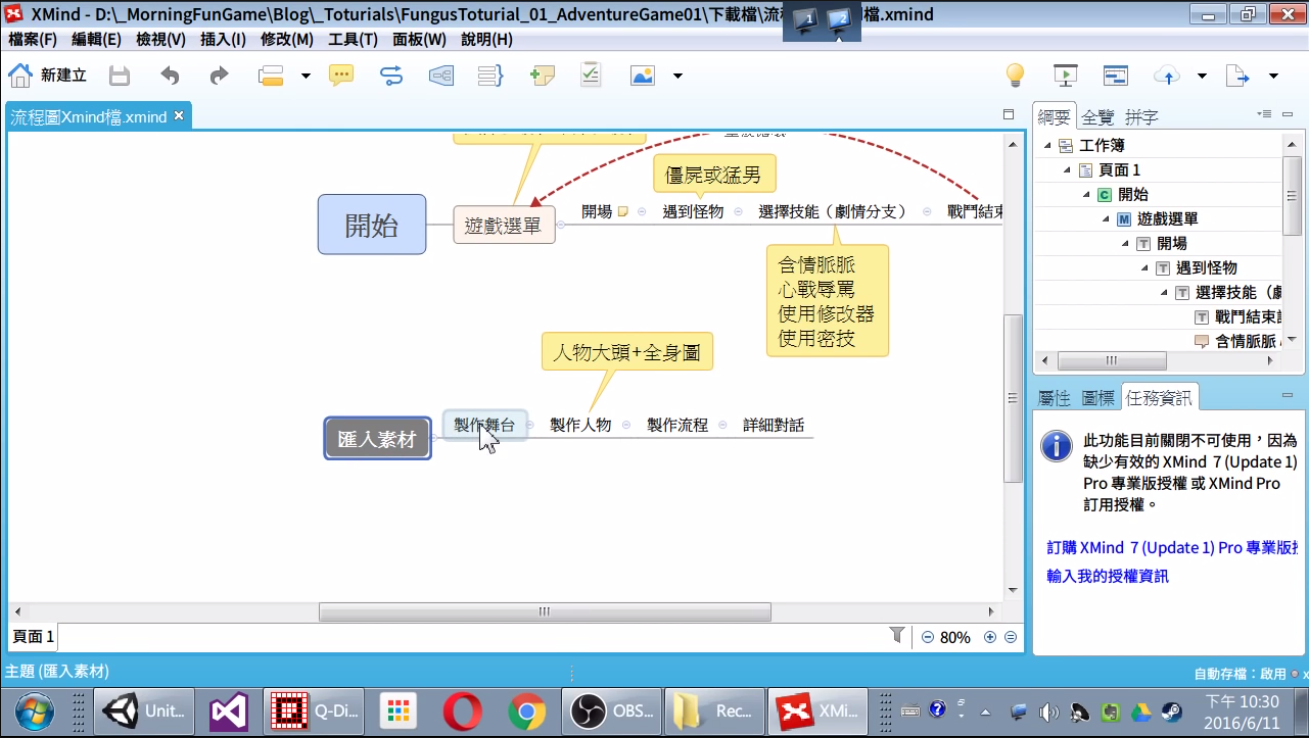
Task: Save the file with the floppy disk icon
Action: pyautogui.click(x=120, y=76)
